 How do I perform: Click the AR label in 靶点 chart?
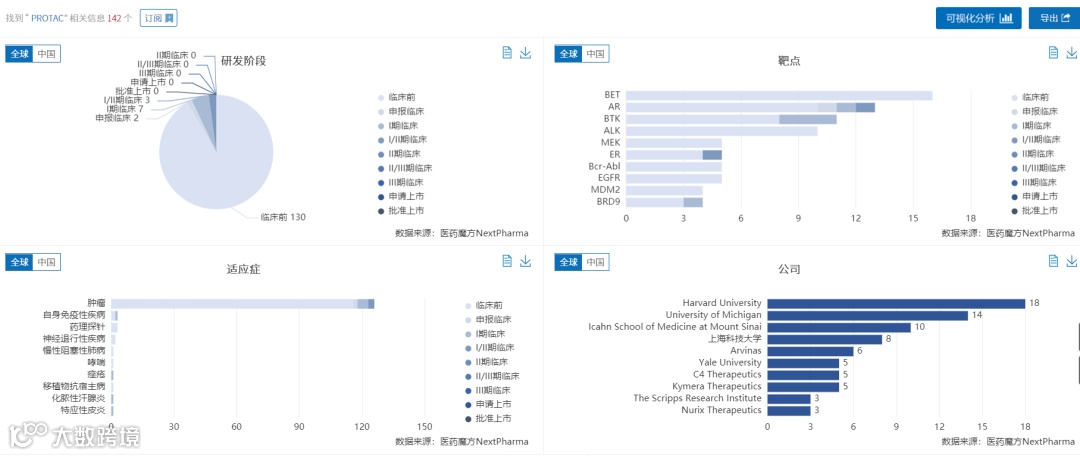614,107
